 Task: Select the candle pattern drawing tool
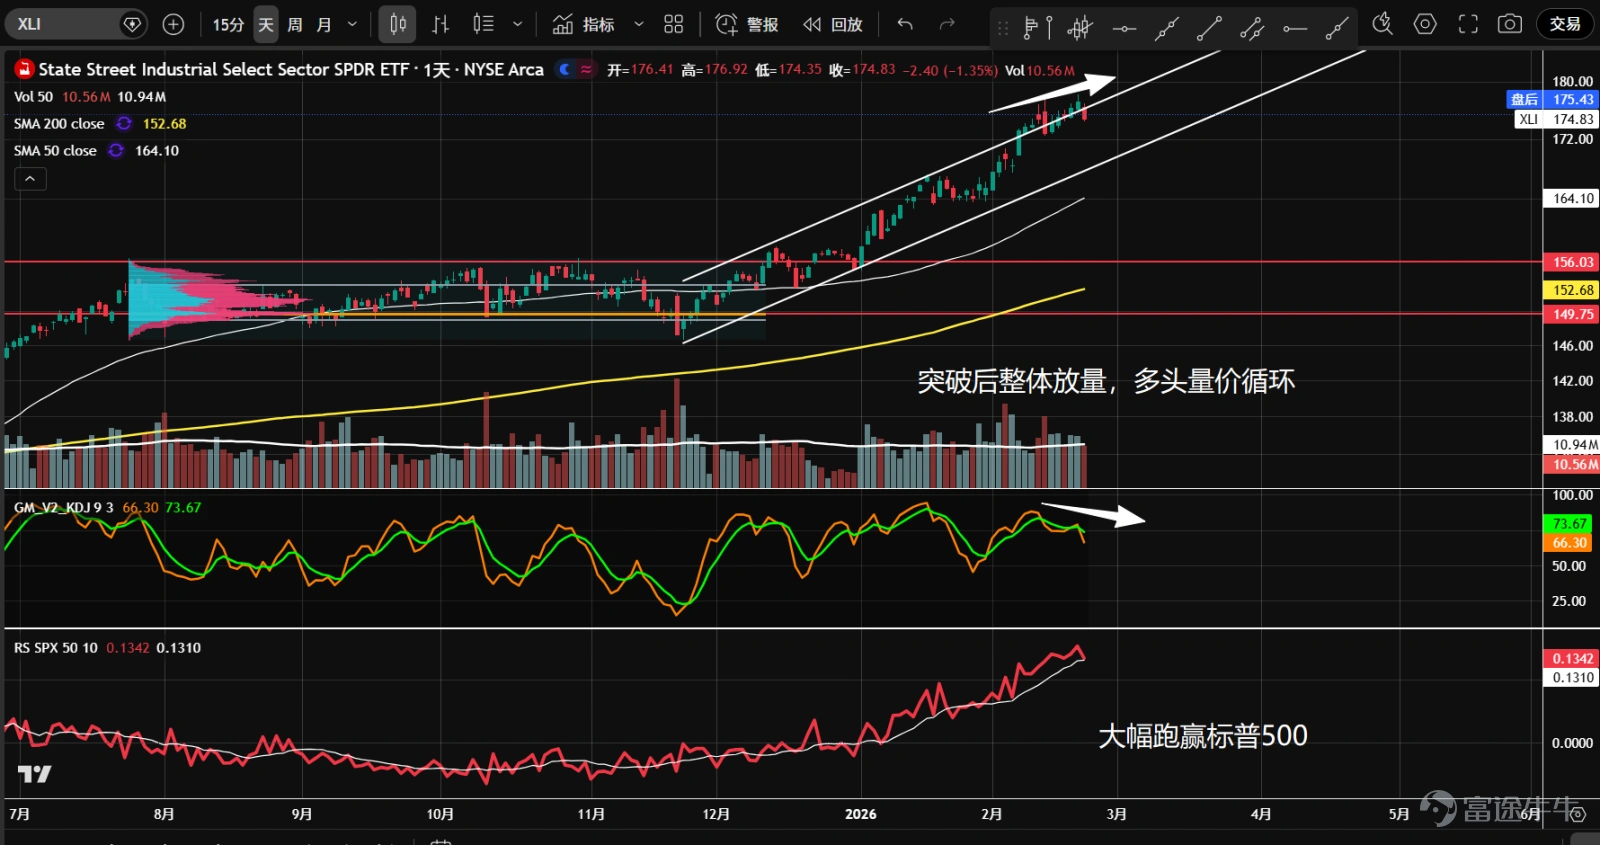tap(1080, 27)
